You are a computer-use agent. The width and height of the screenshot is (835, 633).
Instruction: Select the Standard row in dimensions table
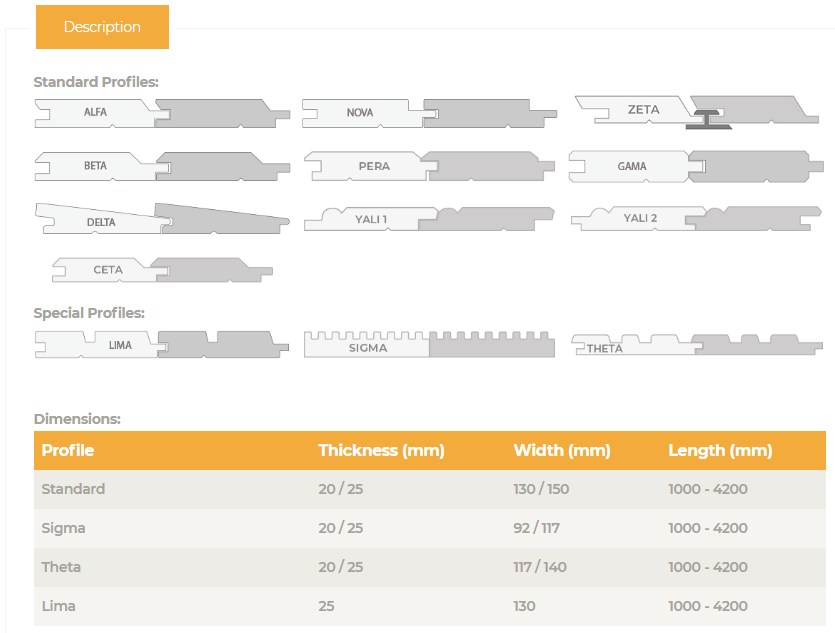click(x=73, y=489)
